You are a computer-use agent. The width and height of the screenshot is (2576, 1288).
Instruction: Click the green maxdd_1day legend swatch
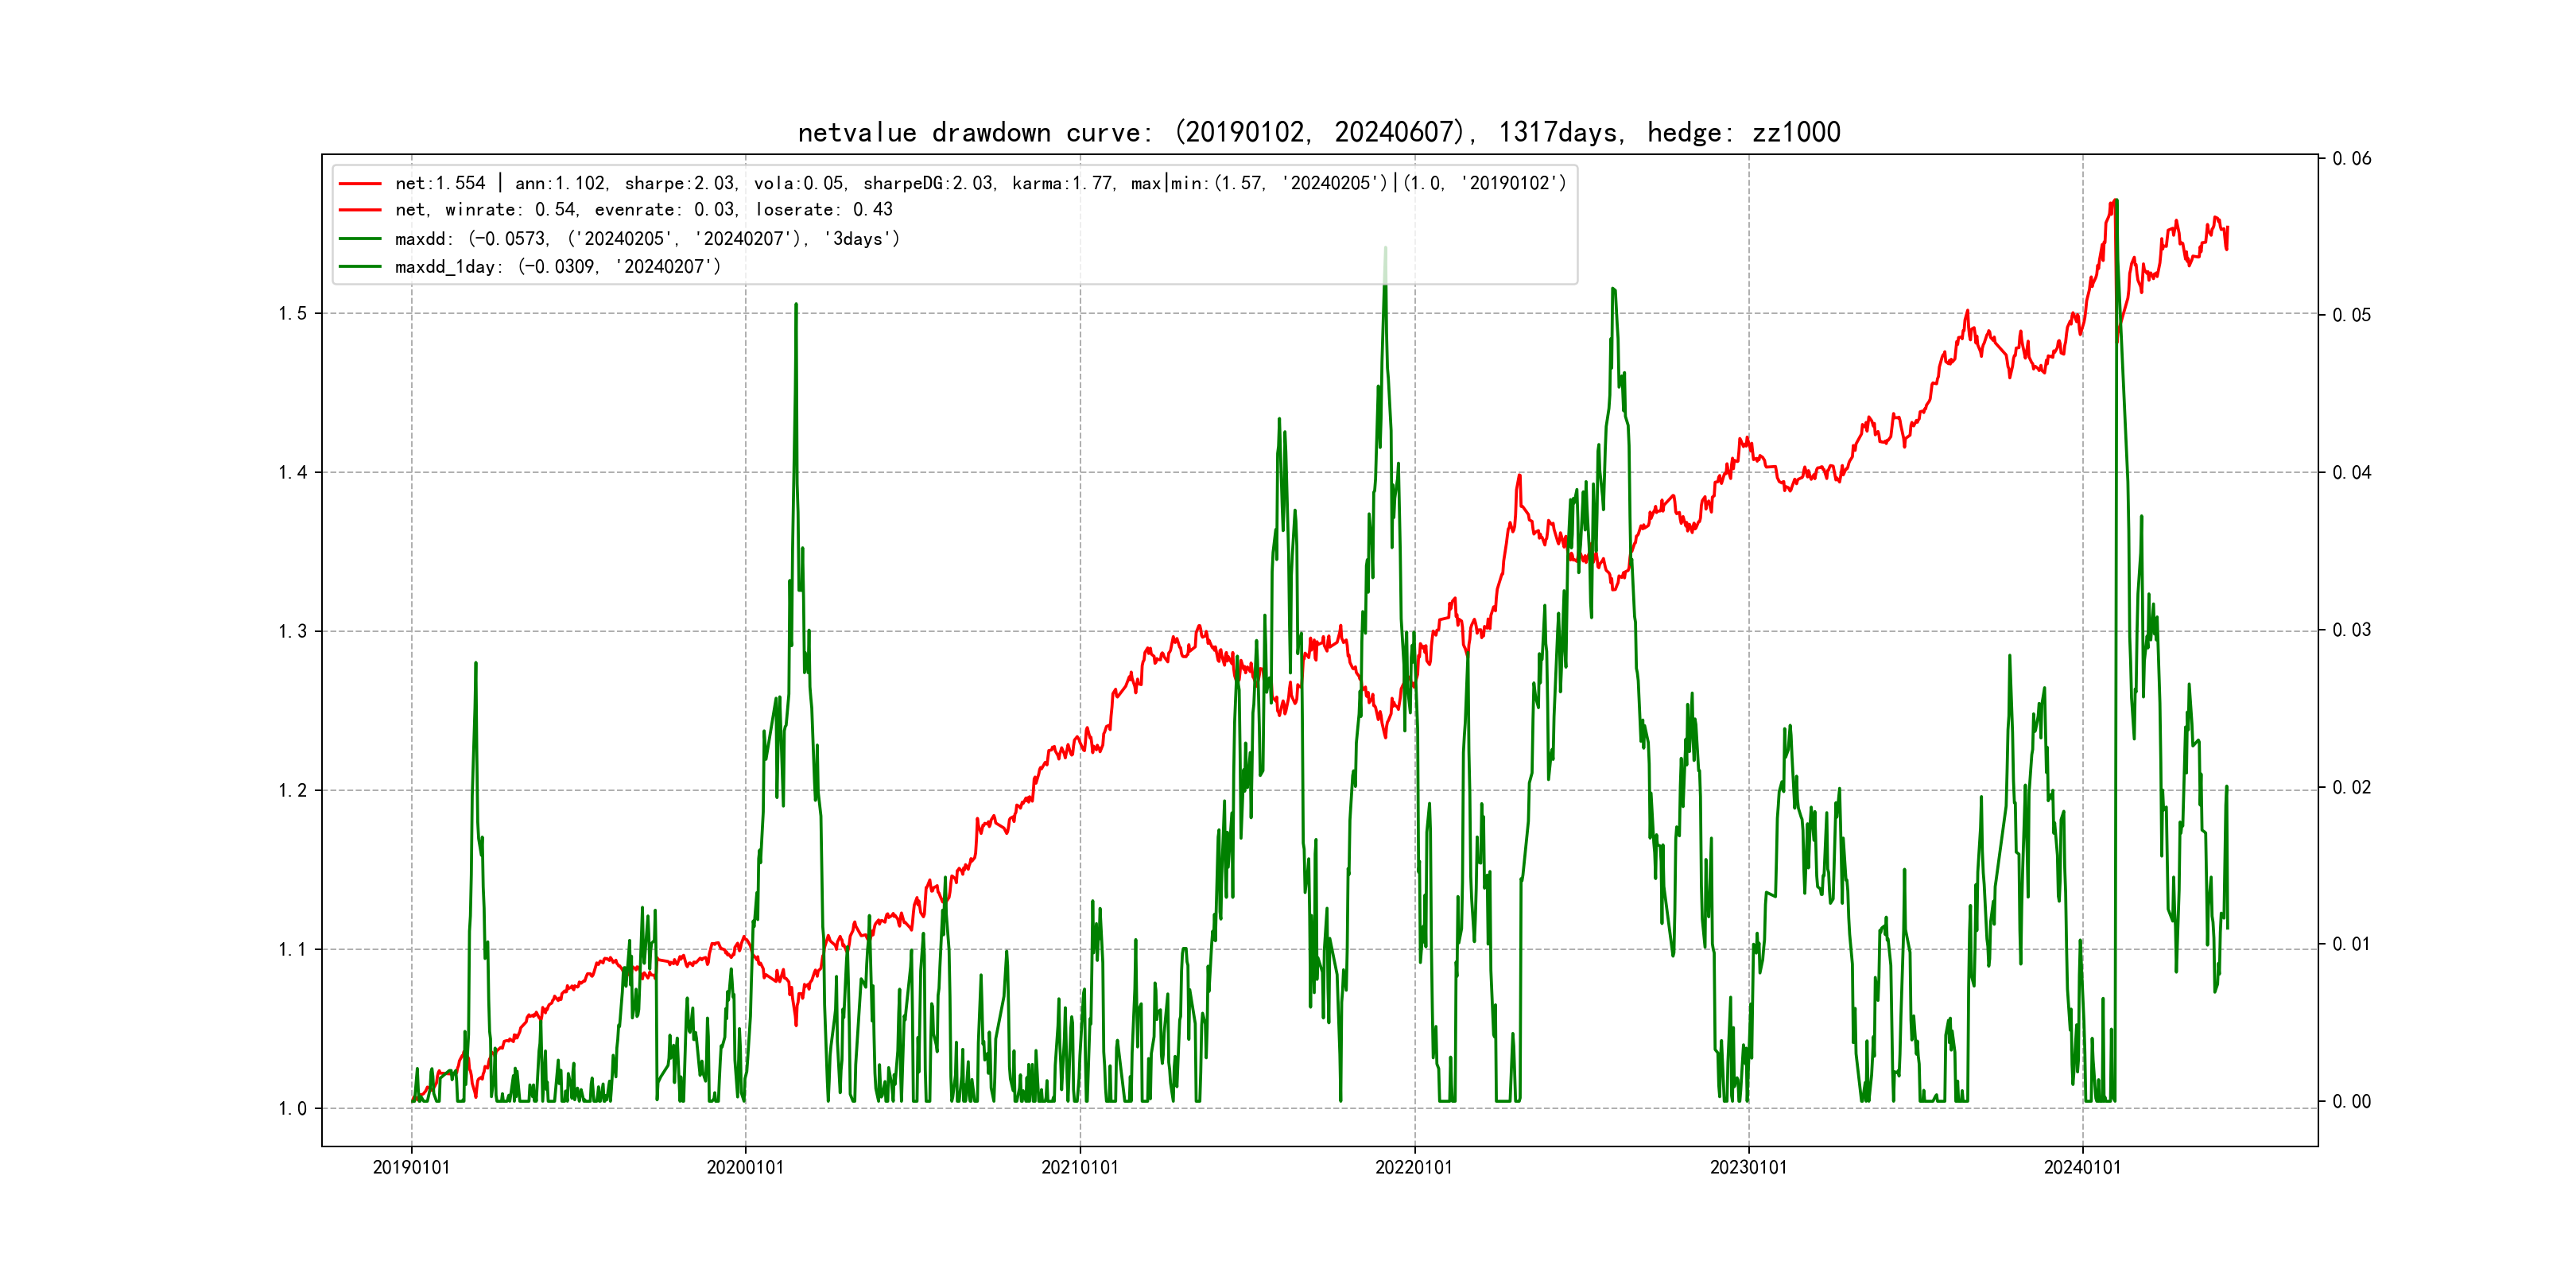coord(360,267)
